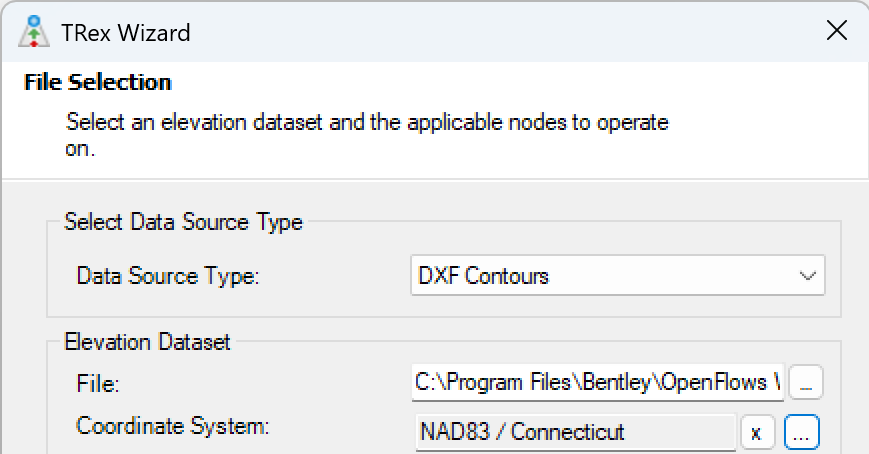Expand the Data Source Type chevron arrow
The width and height of the screenshot is (869, 454).
(x=807, y=276)
